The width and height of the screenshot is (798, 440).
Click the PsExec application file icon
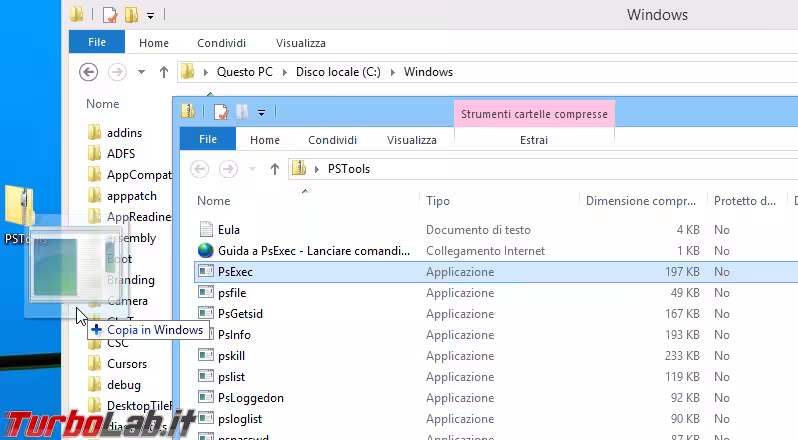coord(206,272)
